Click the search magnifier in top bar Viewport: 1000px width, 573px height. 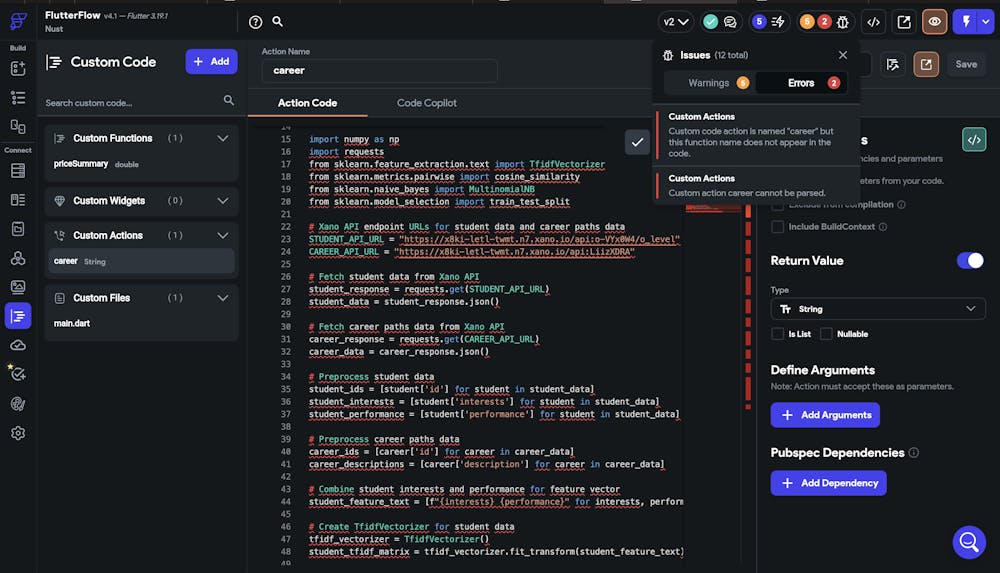277,22
